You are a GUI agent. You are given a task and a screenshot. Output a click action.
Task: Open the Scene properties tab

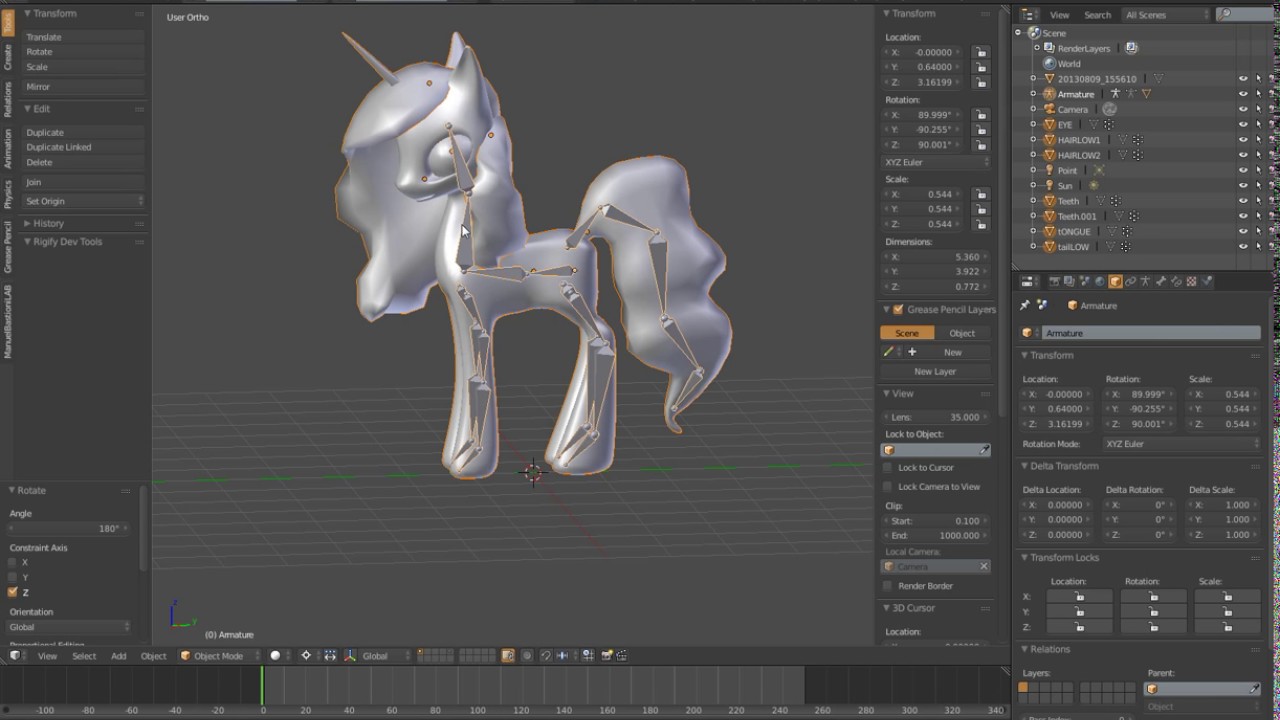1084,282
